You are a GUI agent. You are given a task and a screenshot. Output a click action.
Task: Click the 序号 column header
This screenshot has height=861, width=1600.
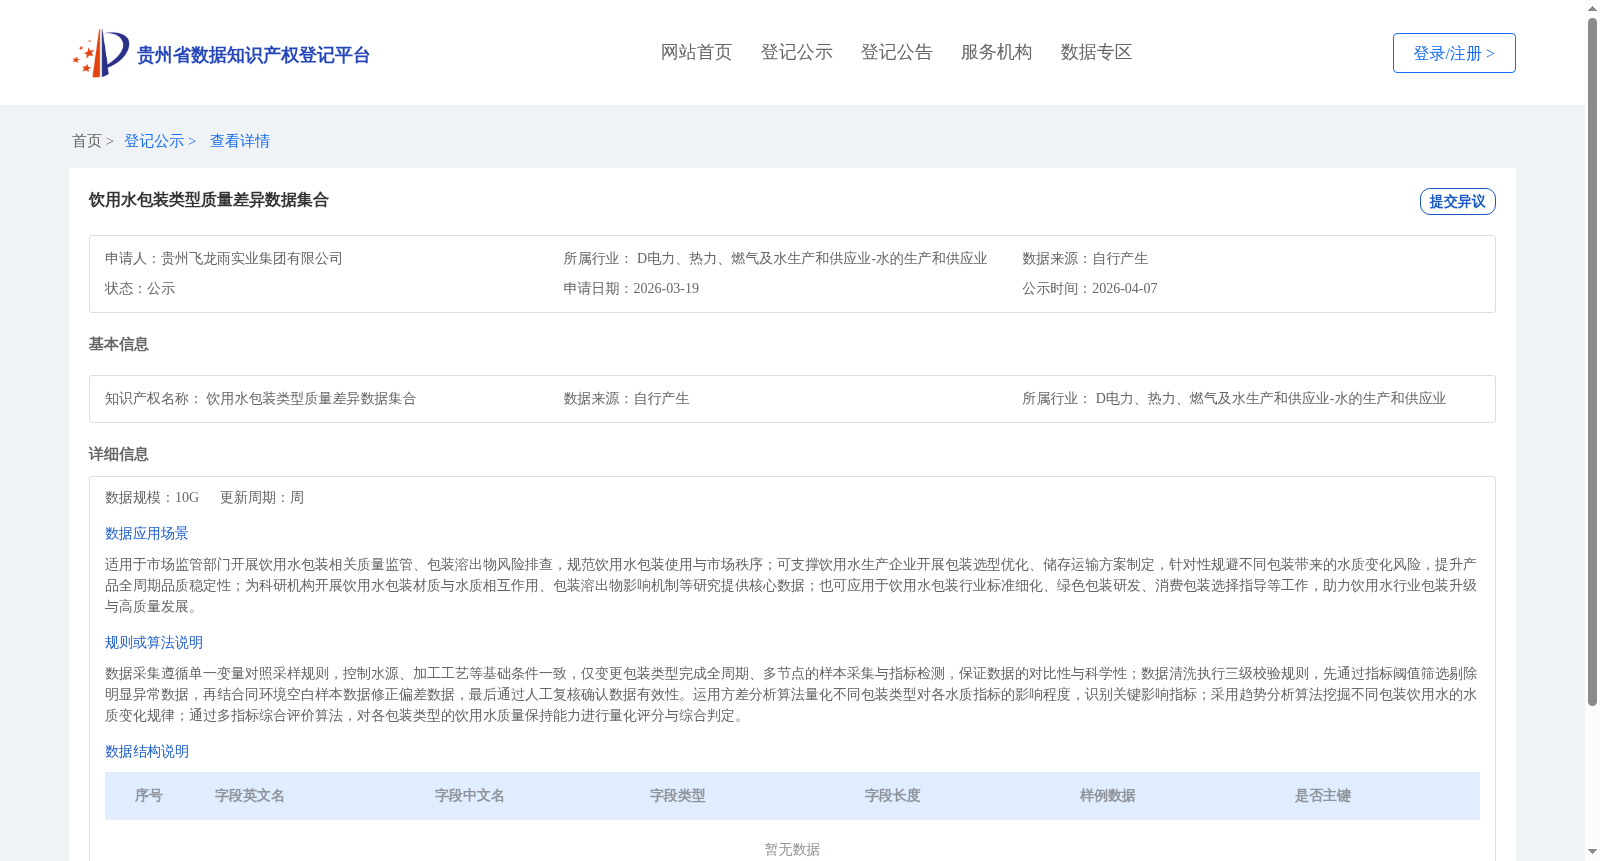pos(149,795)
